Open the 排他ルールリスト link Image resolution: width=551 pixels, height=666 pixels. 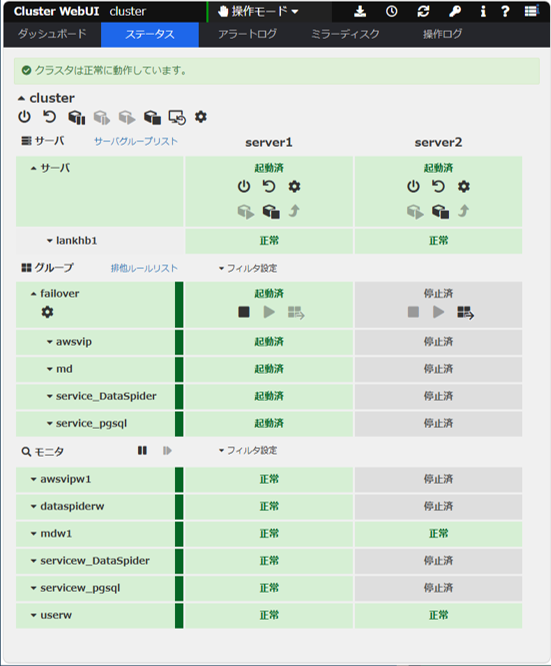pyautogui.click(x=144, y=268)
